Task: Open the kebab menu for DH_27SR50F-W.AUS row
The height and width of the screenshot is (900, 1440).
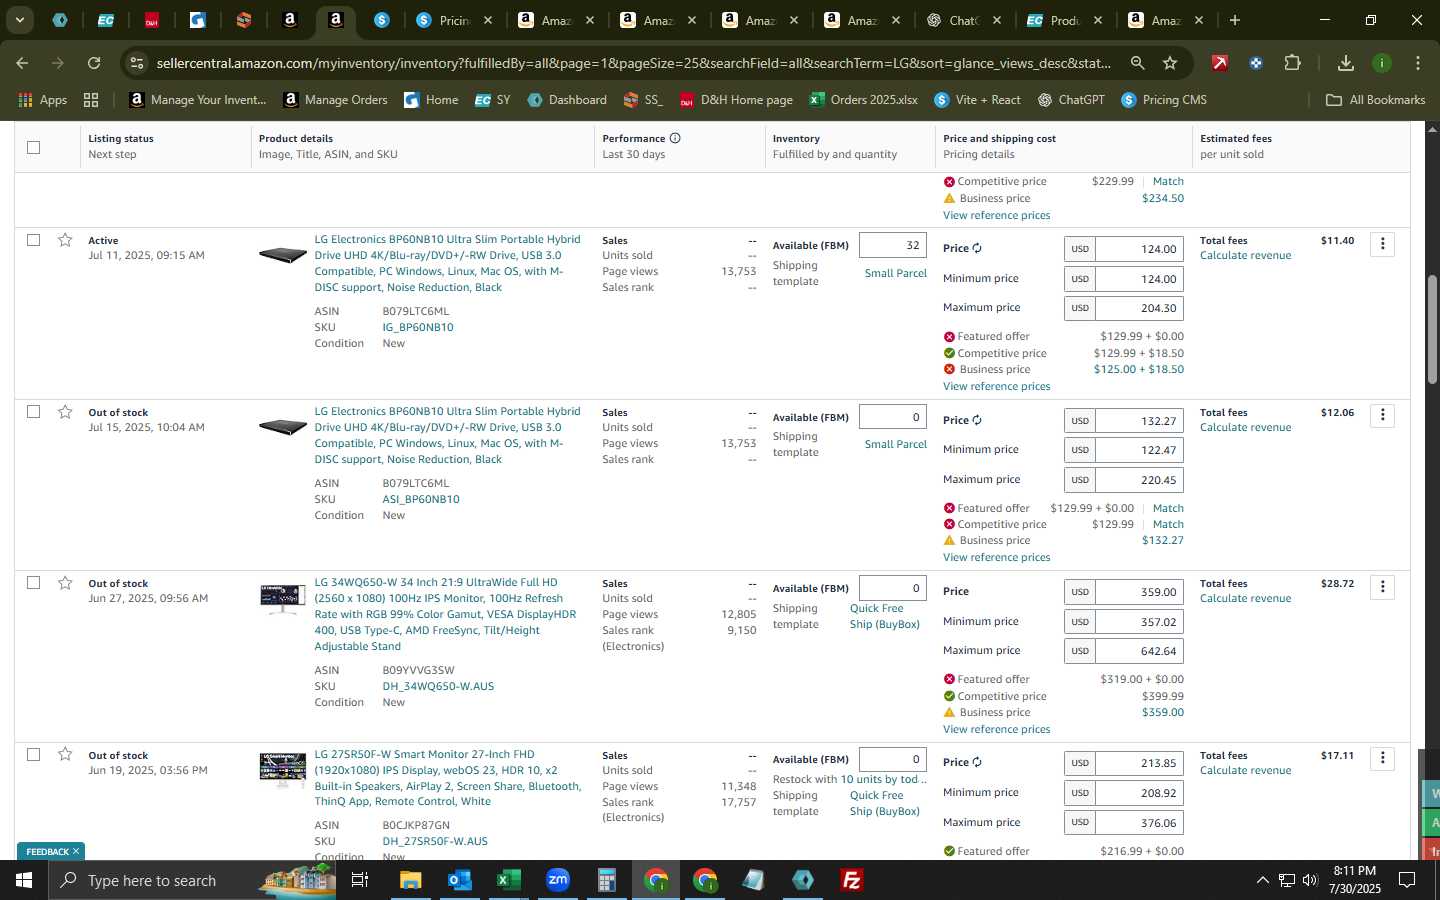Action: (1382, 758)
